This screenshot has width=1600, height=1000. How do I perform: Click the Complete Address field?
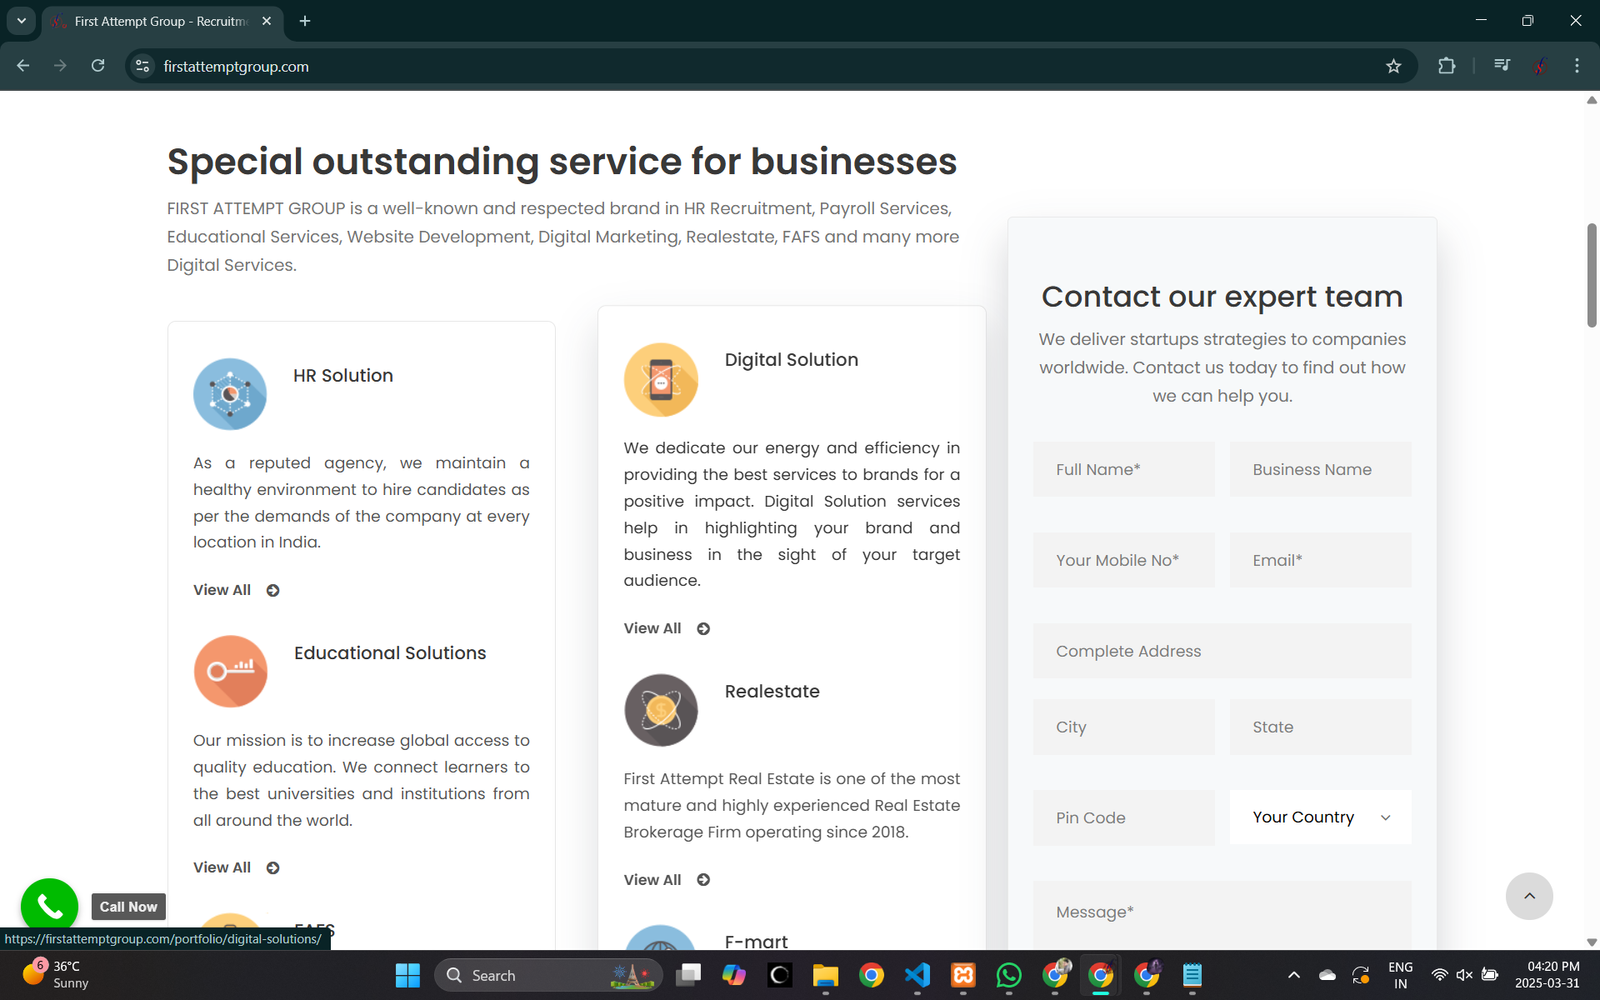pos(1223,651)
